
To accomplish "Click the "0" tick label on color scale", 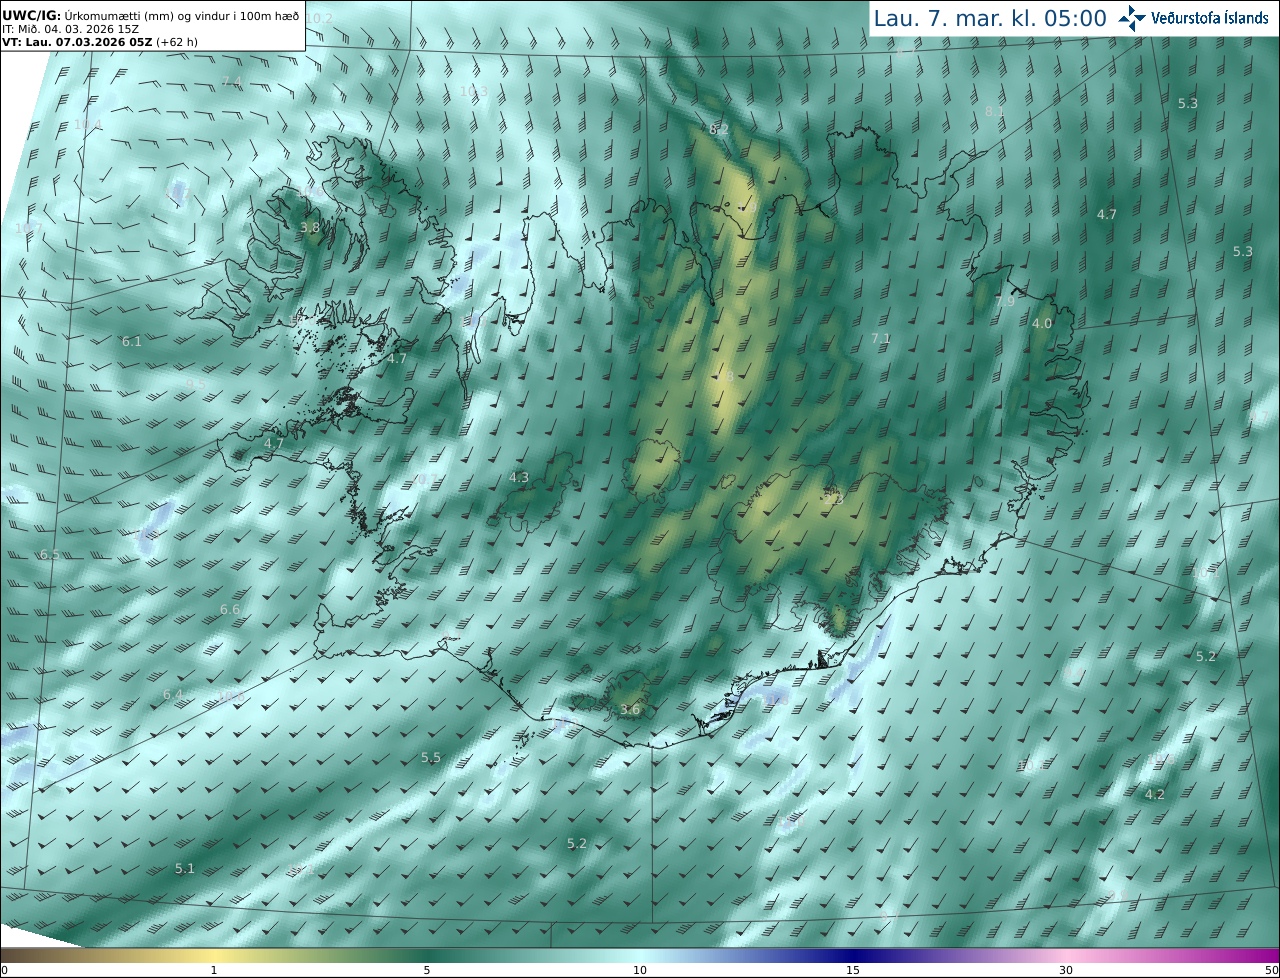I will point(4,970).
